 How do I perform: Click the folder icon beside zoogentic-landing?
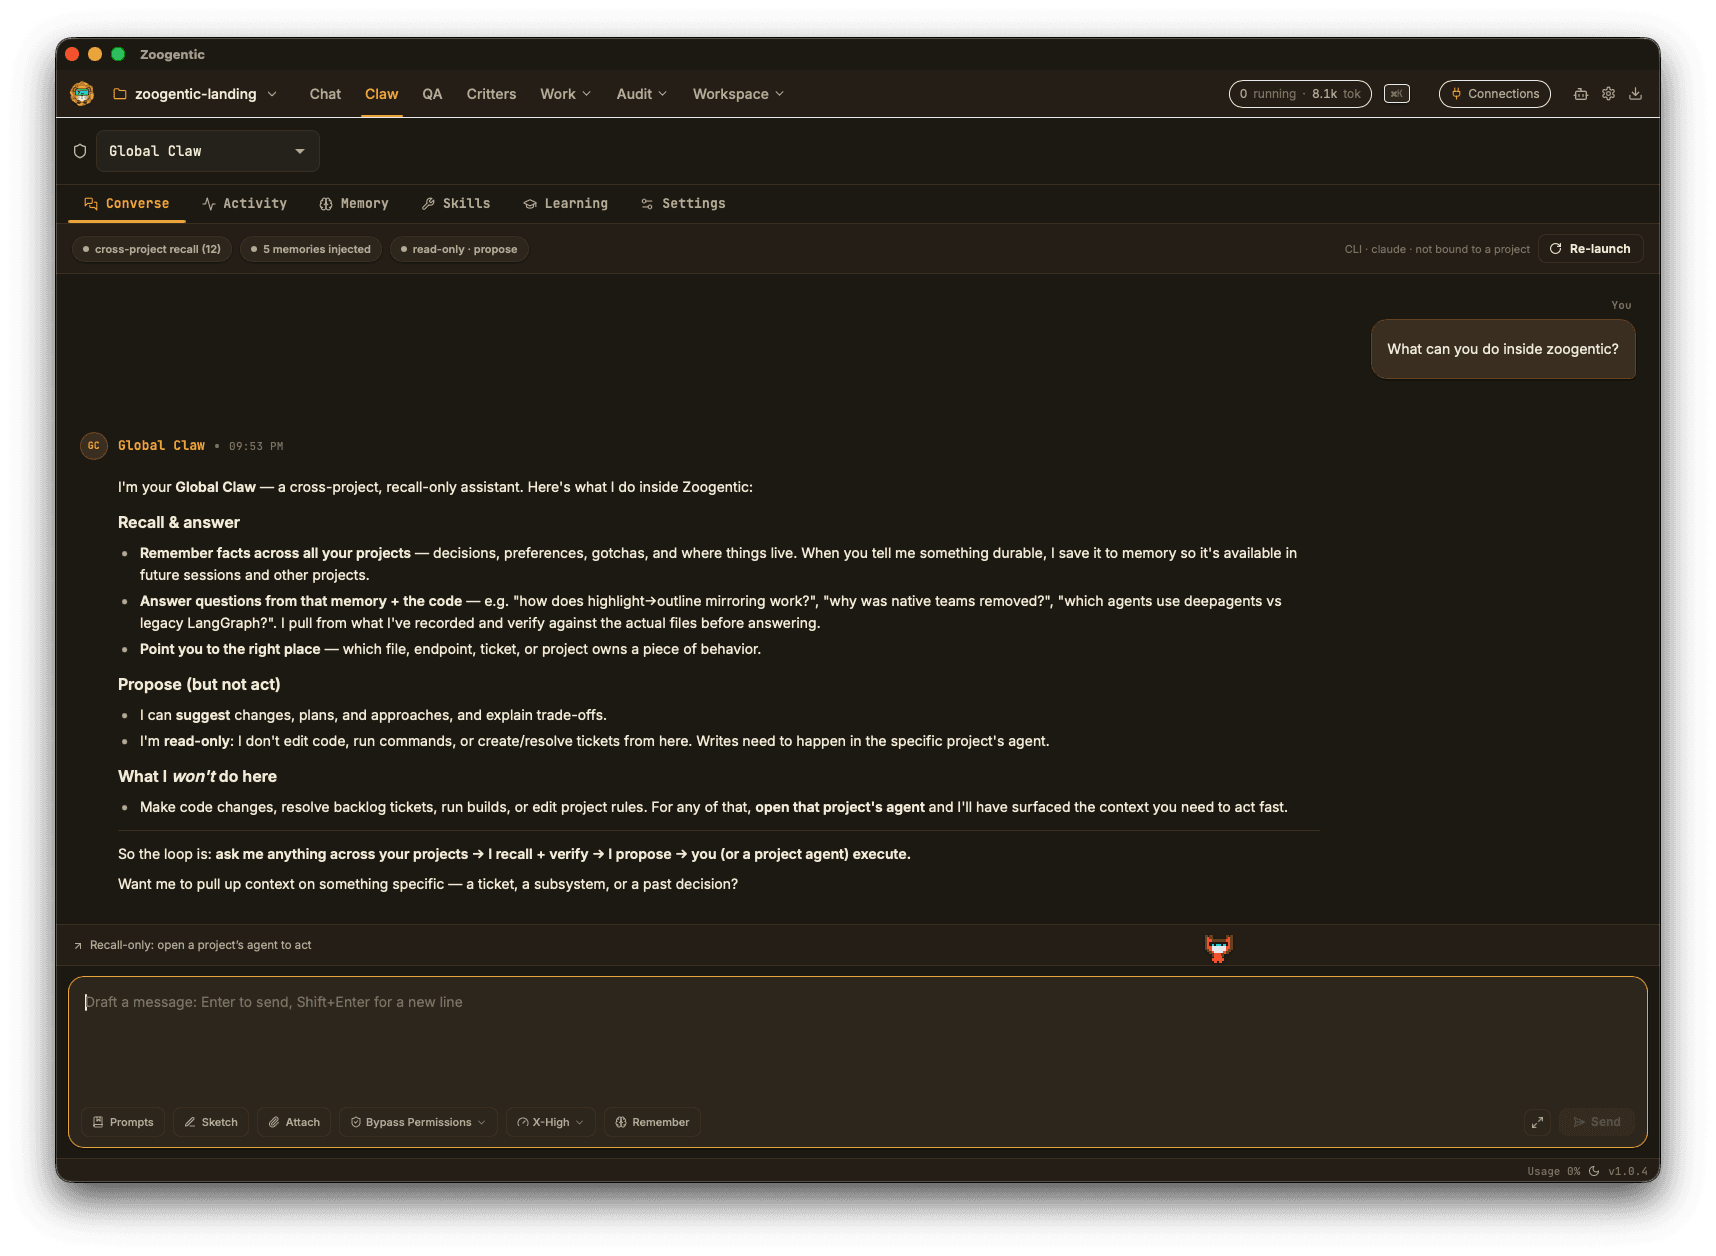(x=120, y=94)
